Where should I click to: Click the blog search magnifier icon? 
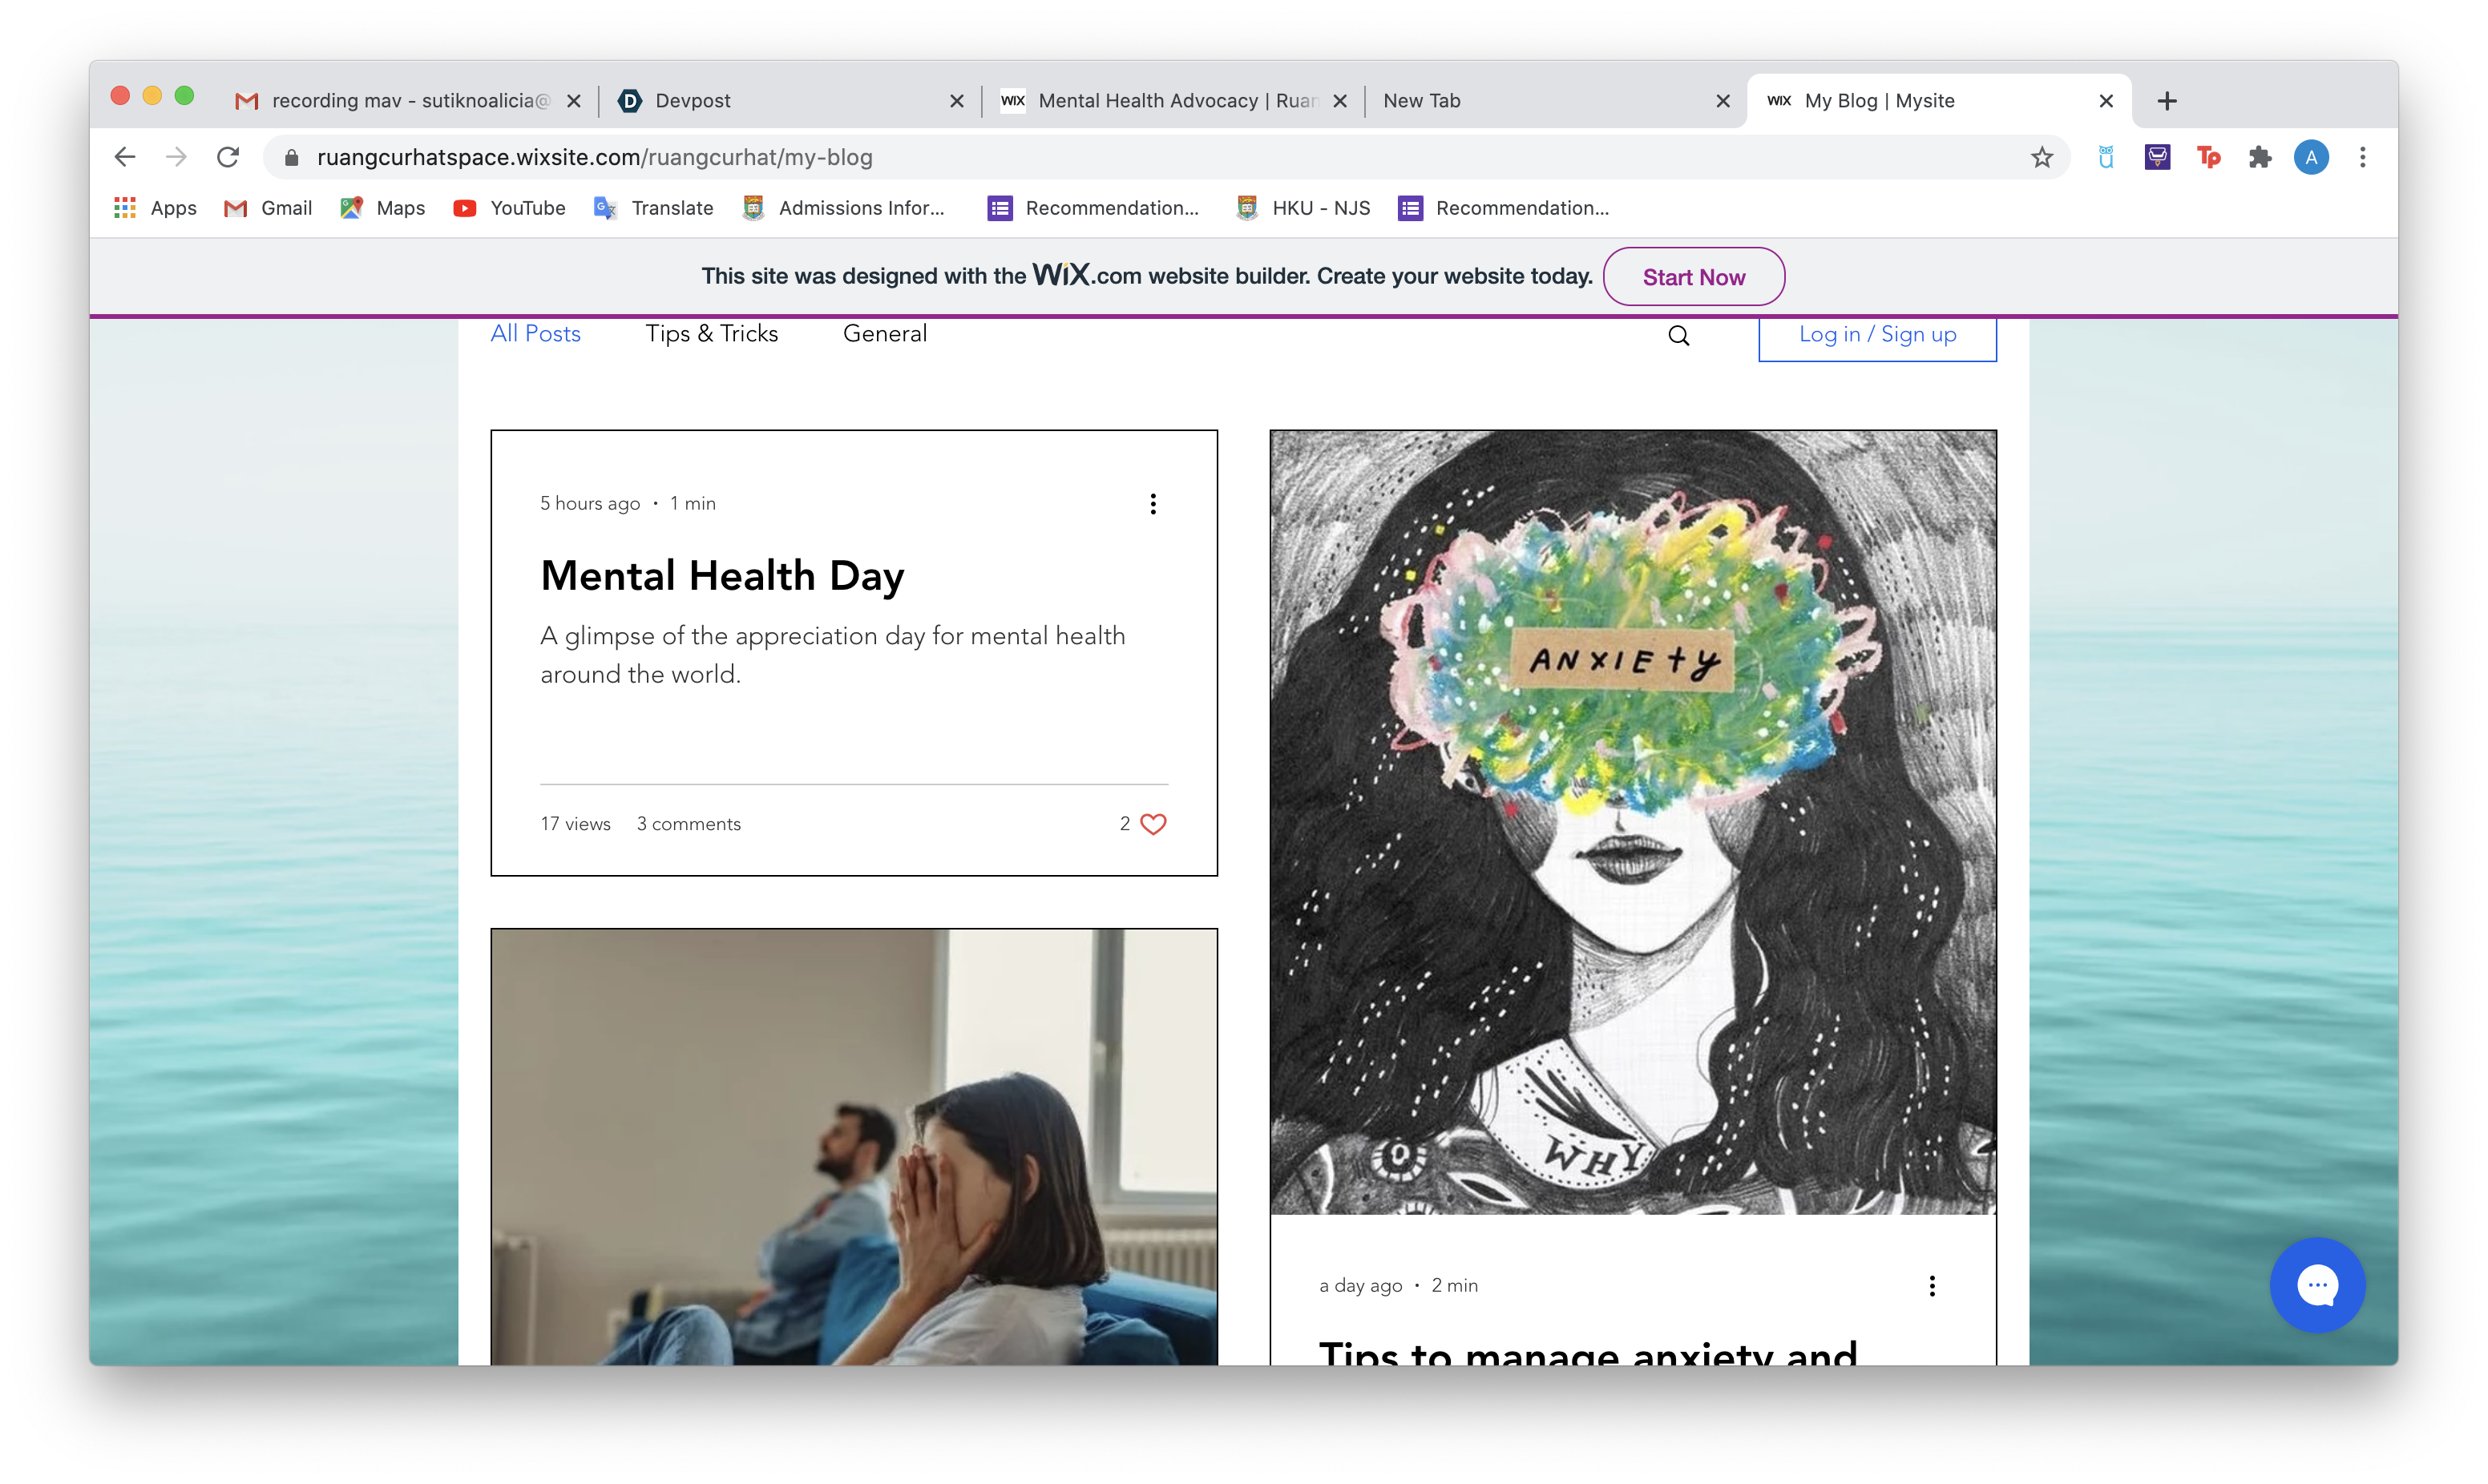[x=1678, y=336]
